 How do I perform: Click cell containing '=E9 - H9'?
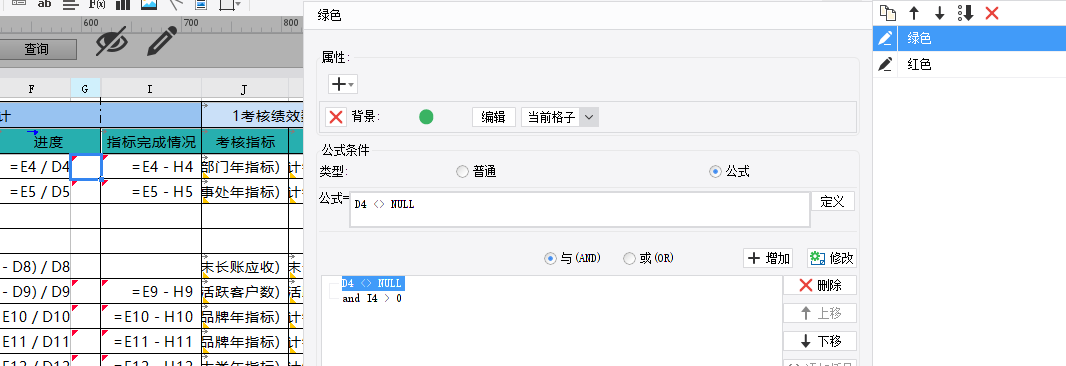[x=151, y=291]
